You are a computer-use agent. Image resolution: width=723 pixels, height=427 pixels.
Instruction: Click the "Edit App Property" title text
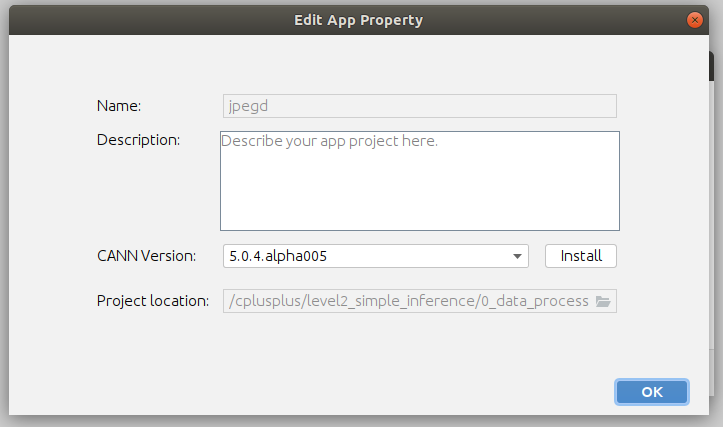(x=358, y=19)
